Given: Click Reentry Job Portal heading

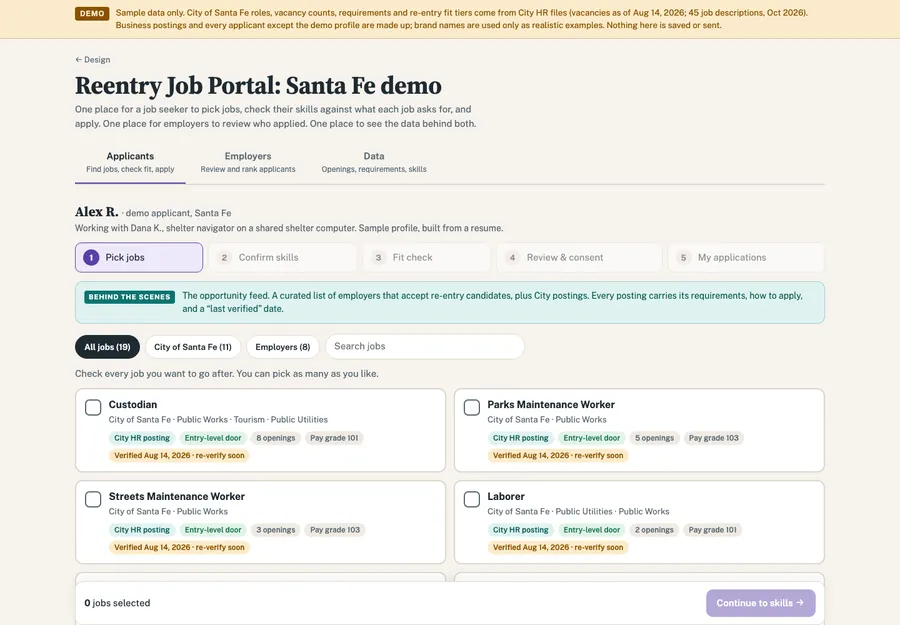Looking at the screenshot, I should 258,86.
